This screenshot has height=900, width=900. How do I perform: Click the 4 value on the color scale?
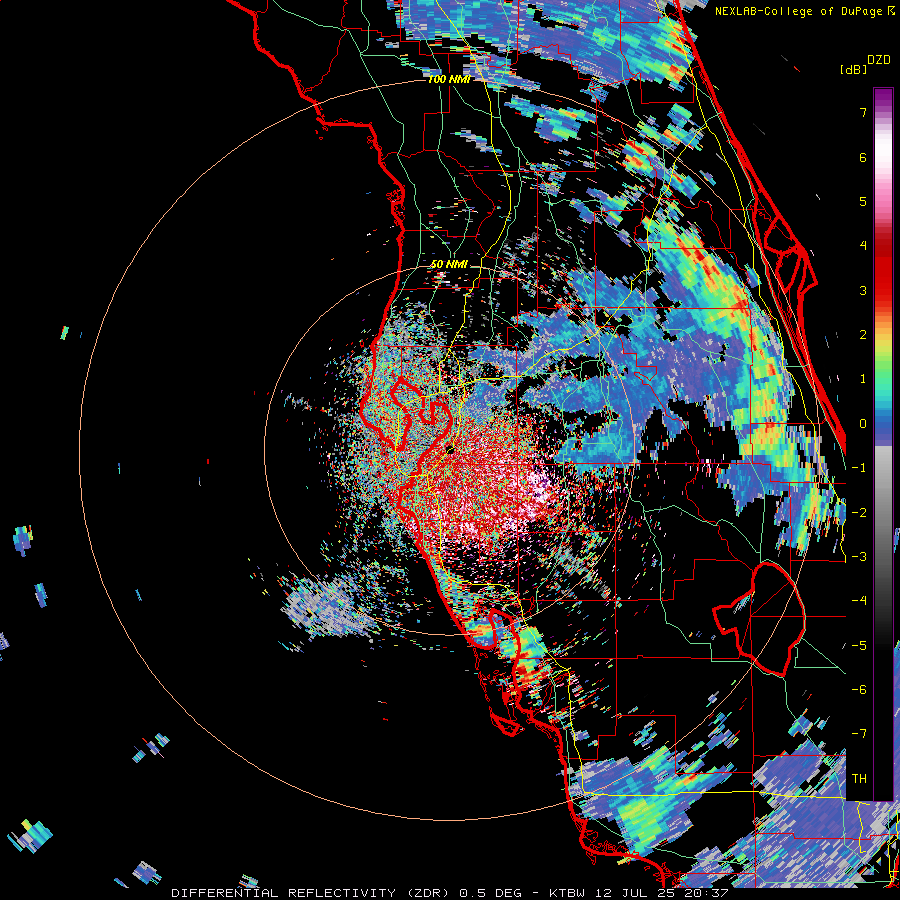(x=863, y=246)
